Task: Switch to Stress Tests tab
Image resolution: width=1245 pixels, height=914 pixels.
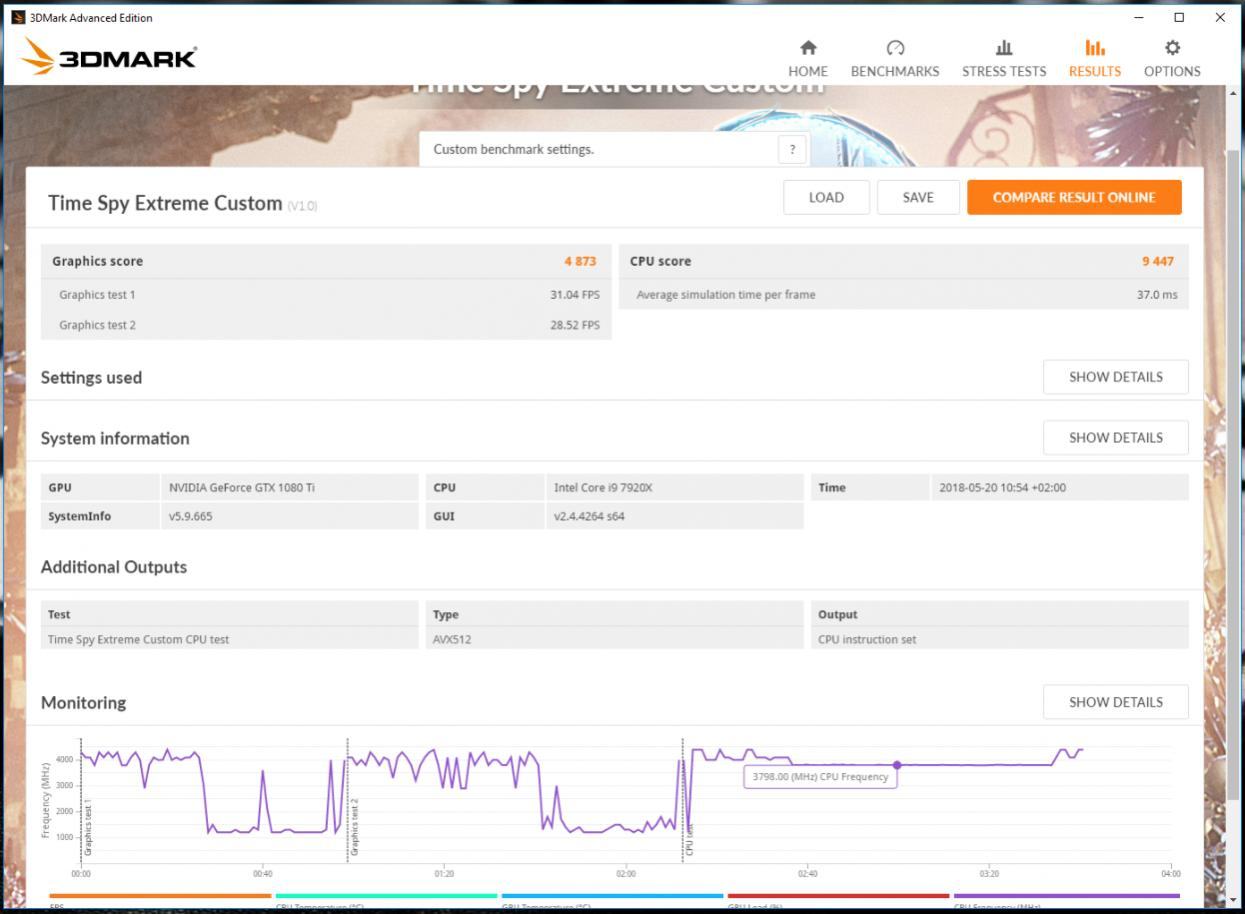Action: (1004, 58)
